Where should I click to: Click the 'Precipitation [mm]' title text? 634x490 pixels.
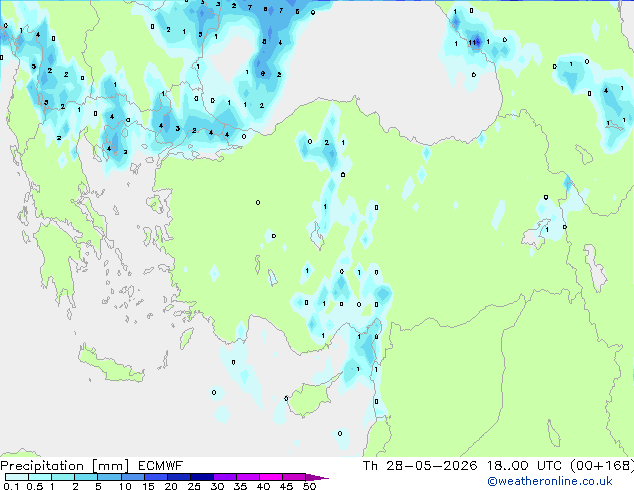(65, 466)
